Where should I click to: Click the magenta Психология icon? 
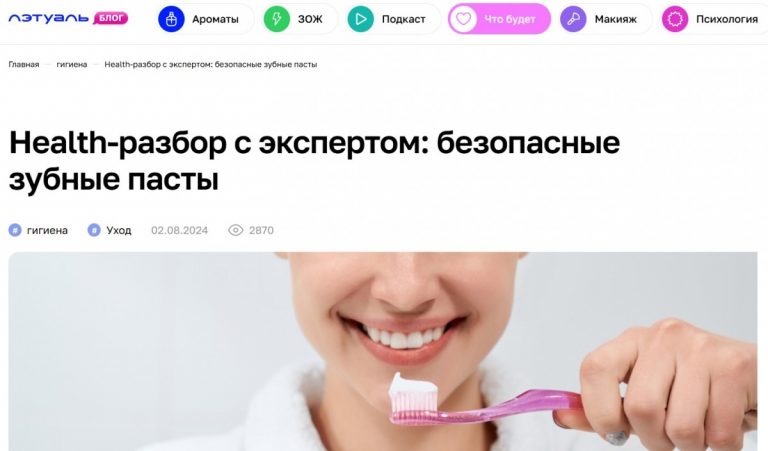675,19
